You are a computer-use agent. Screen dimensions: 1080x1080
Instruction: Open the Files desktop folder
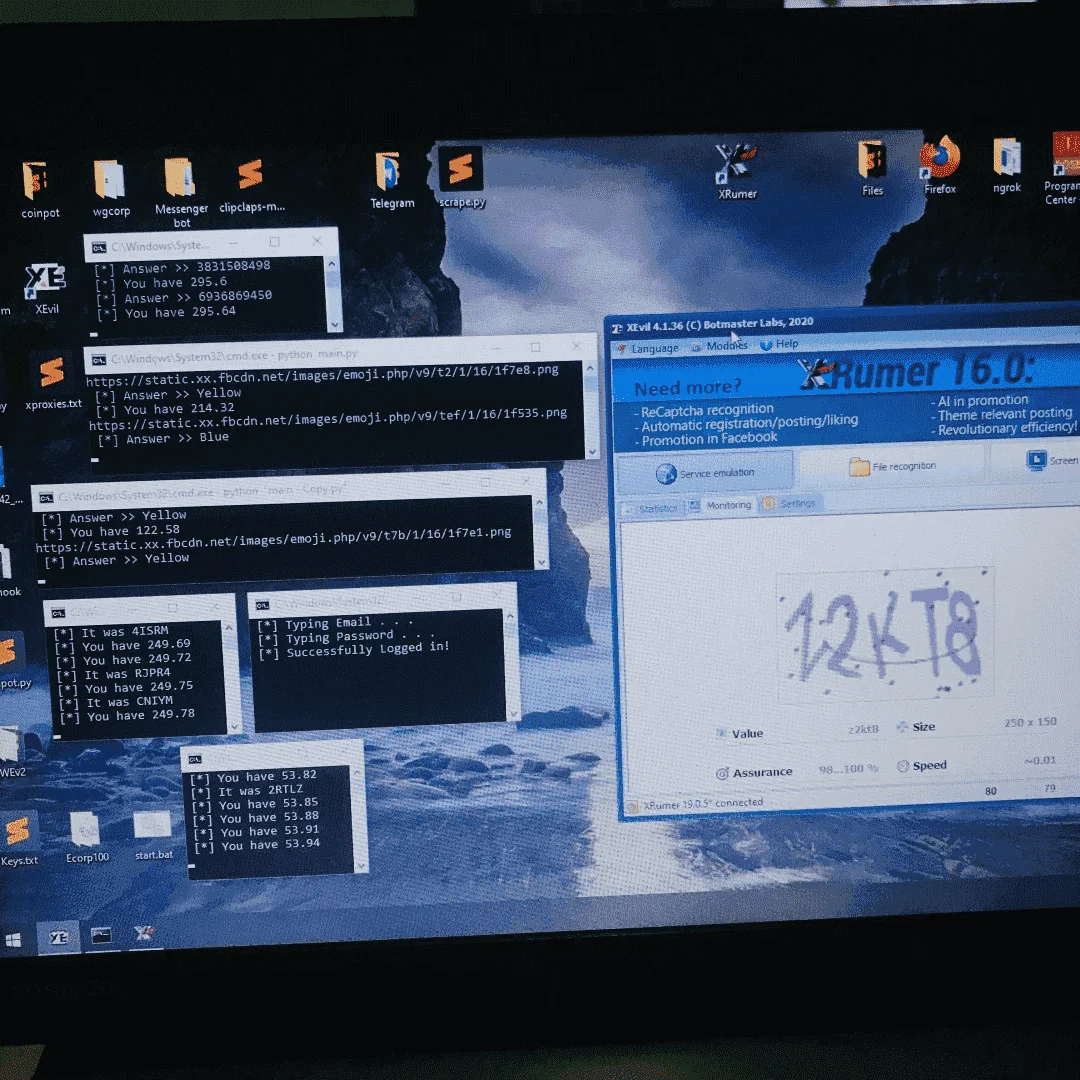(871, 167)
